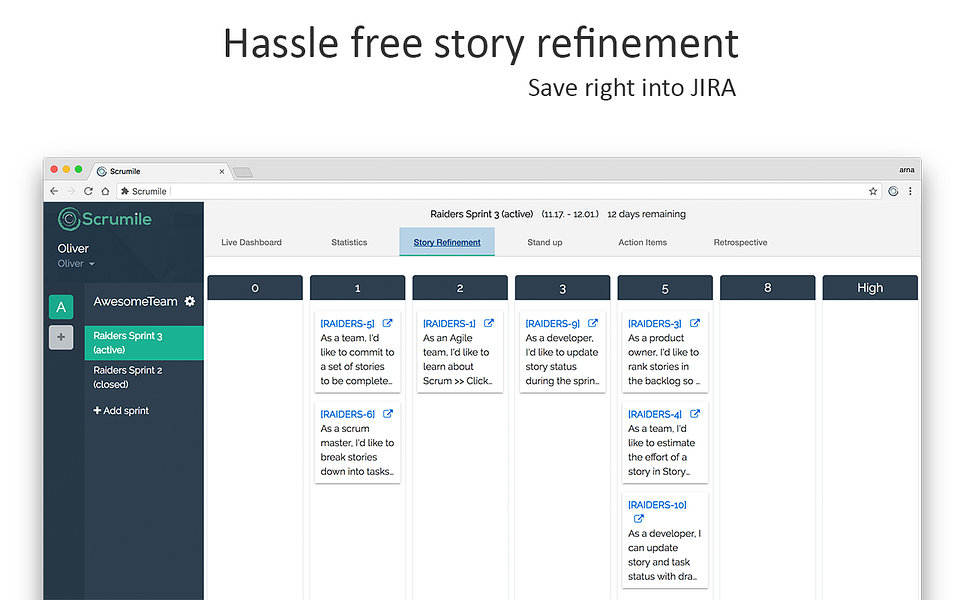Open the RAIDERS-5 issue link

click(347, 324)
